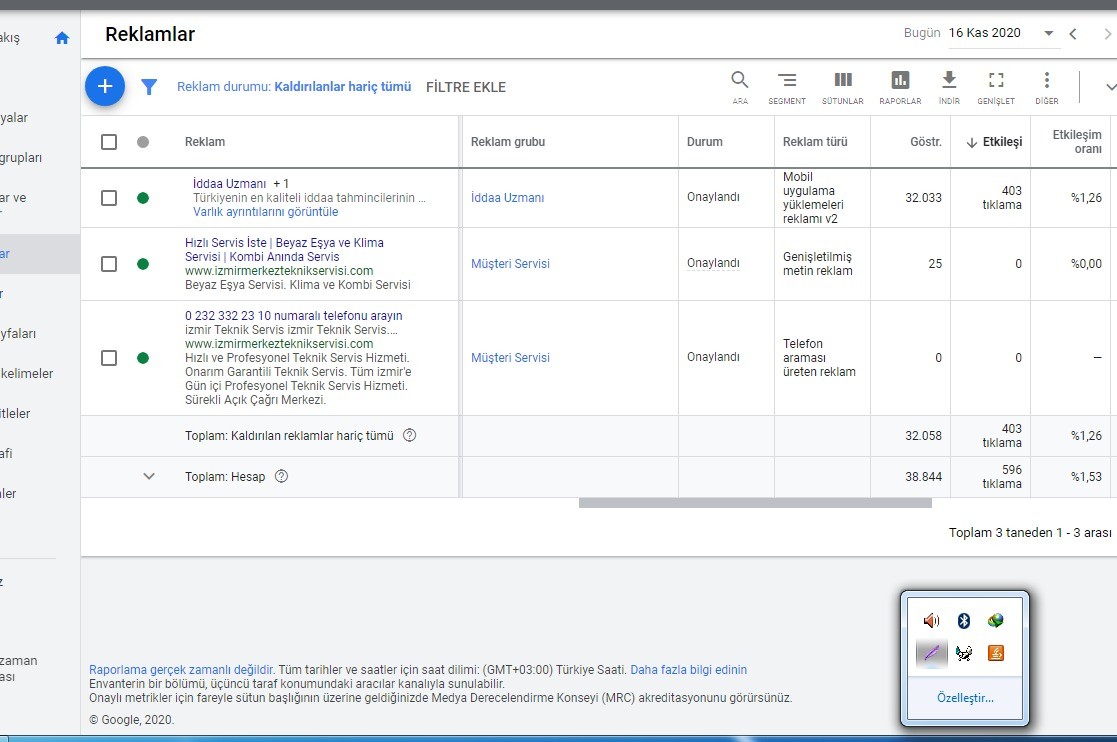Viewport: 1117px width, 742px height.
Task: Select the 'akış' sidebar item
Action: [x=10, y=38]
